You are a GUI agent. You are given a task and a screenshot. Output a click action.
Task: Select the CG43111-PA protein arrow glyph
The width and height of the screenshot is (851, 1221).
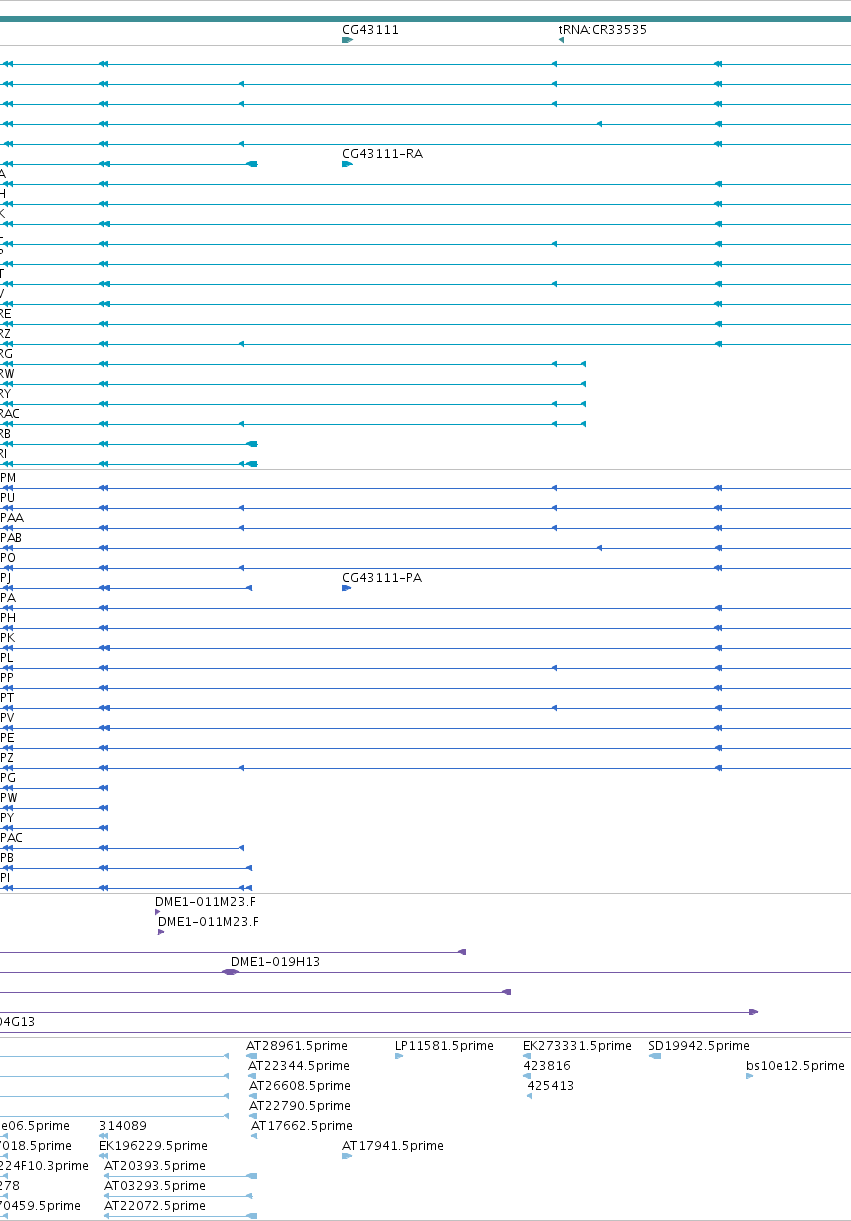coord(347,588)
